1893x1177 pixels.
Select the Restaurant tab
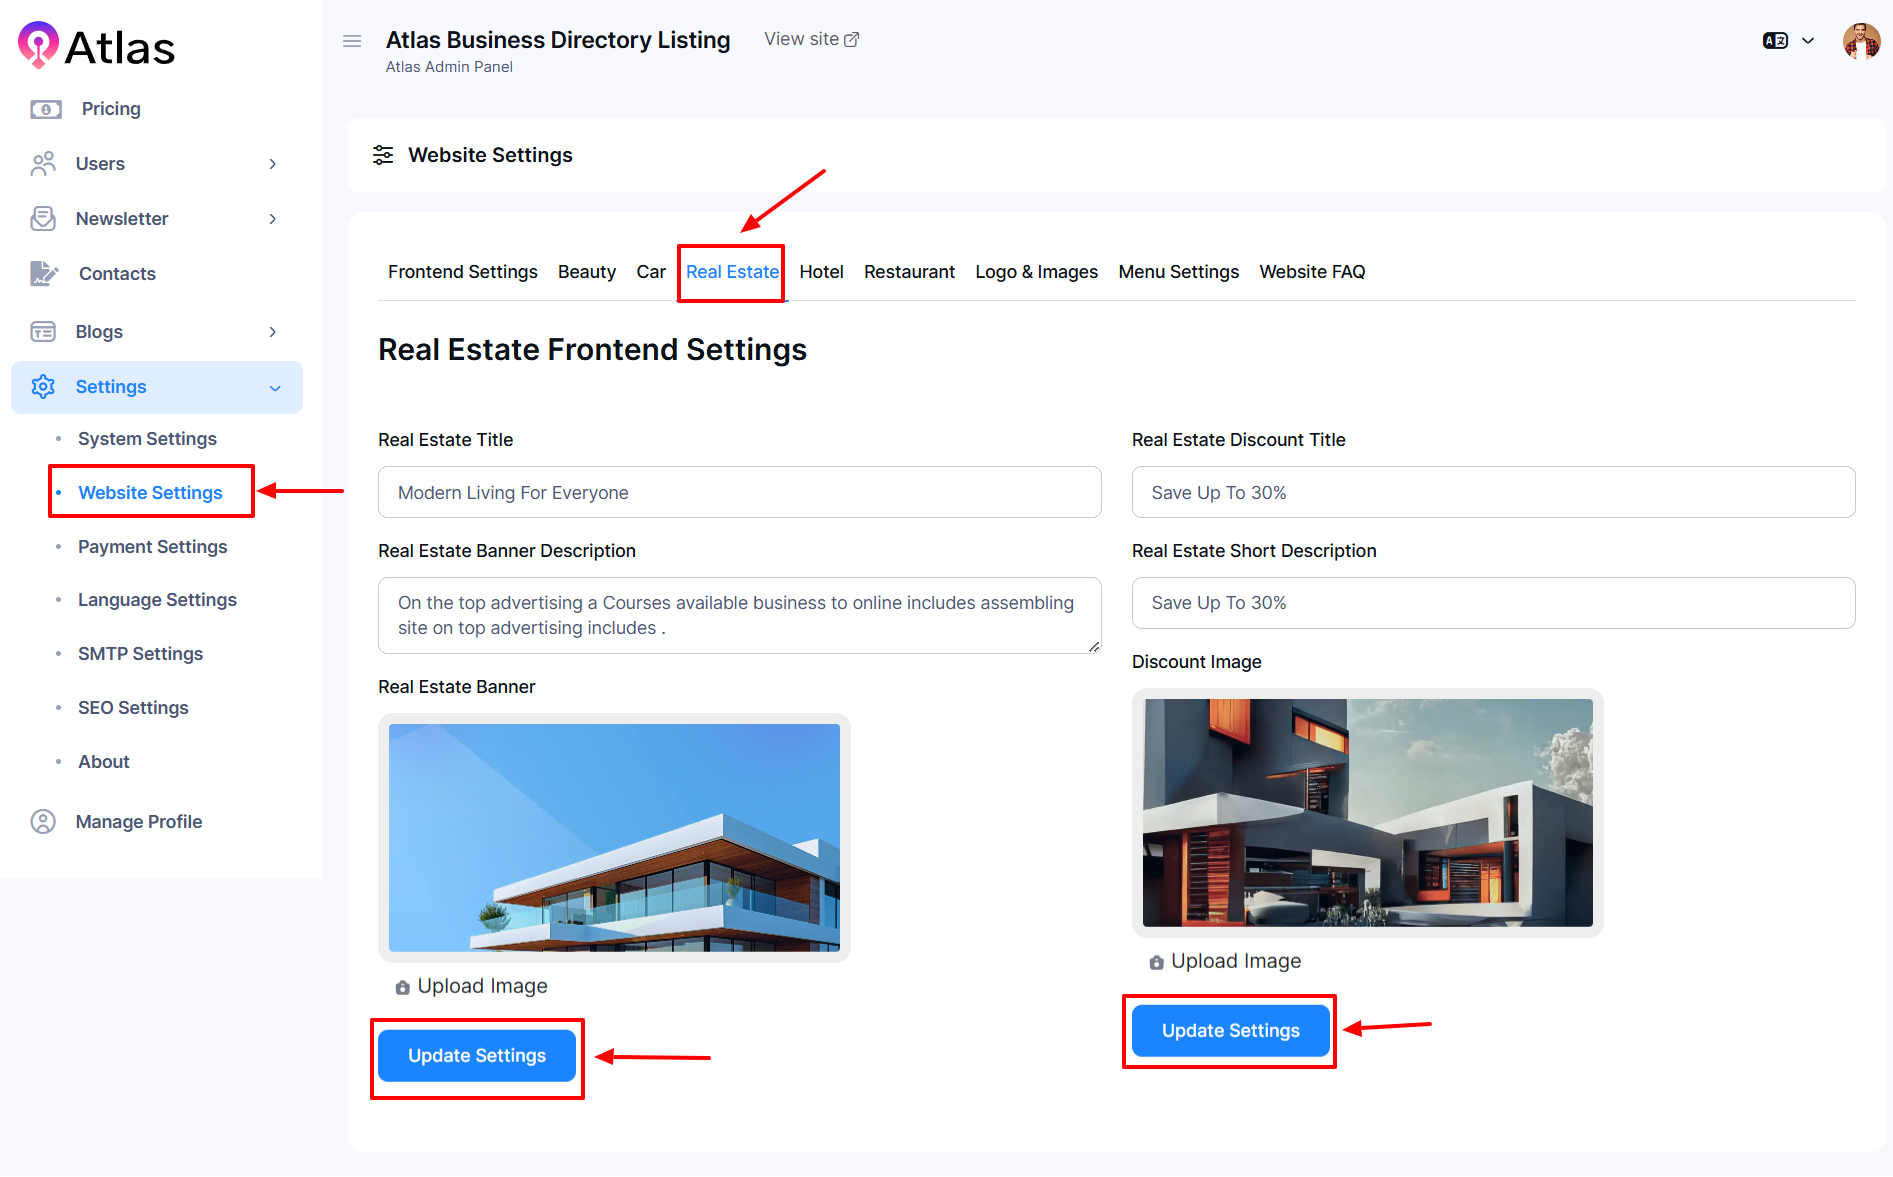point(909,272)
